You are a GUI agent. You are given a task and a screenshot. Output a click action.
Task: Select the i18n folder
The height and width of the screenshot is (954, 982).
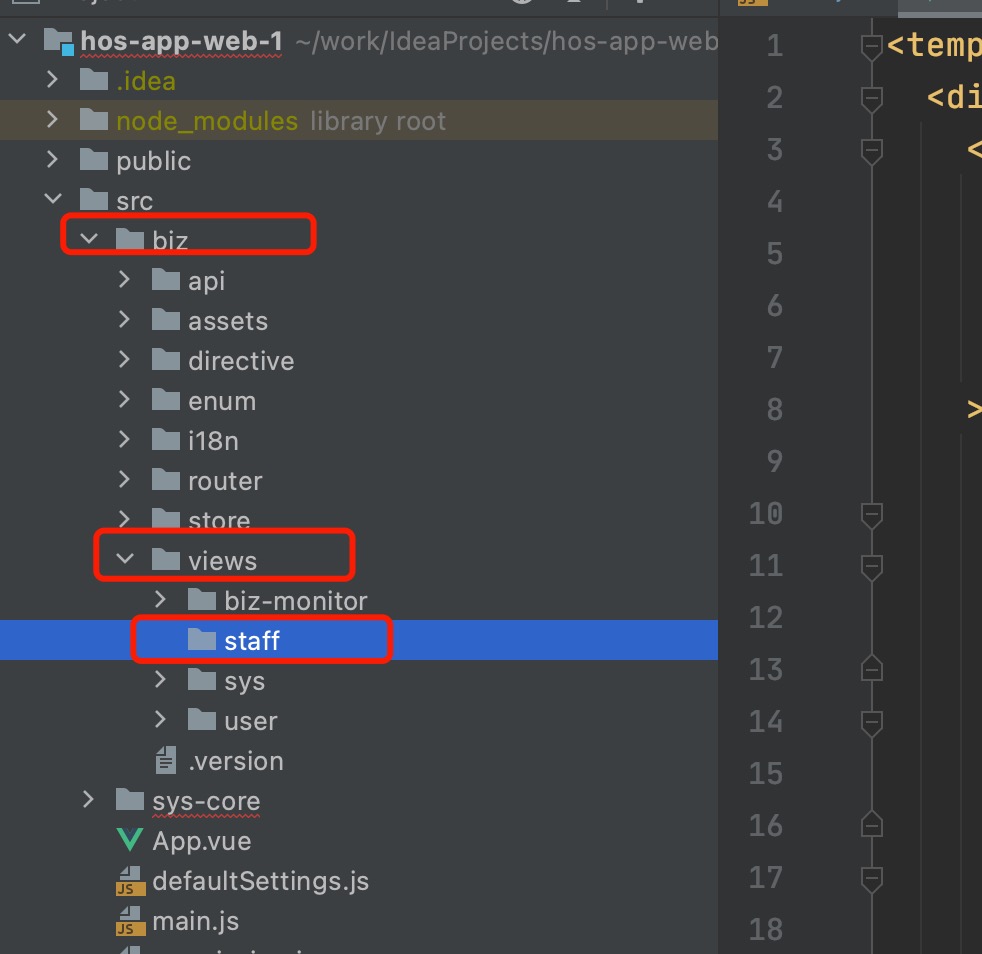click(x=212, y=441)
